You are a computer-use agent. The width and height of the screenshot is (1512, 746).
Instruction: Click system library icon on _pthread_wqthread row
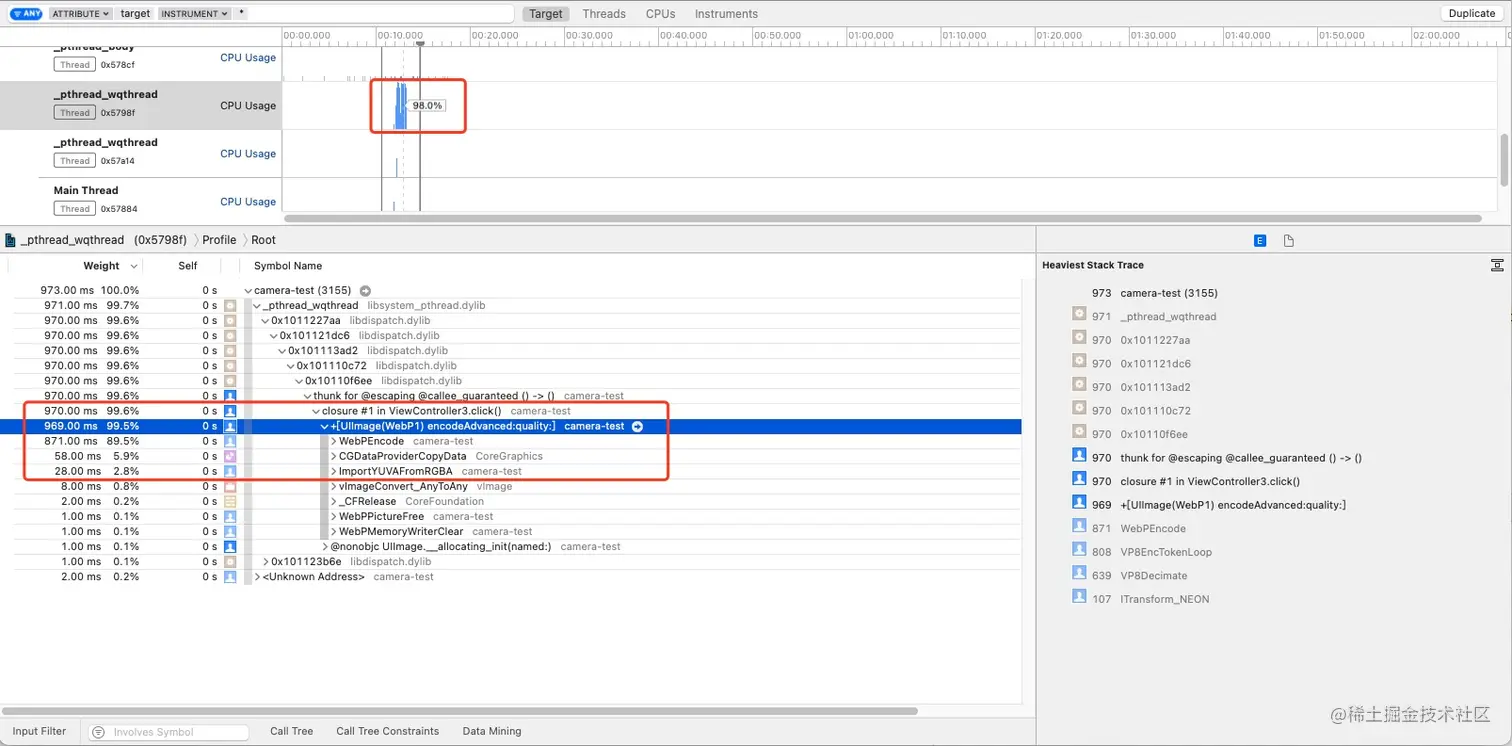(230, 305)
